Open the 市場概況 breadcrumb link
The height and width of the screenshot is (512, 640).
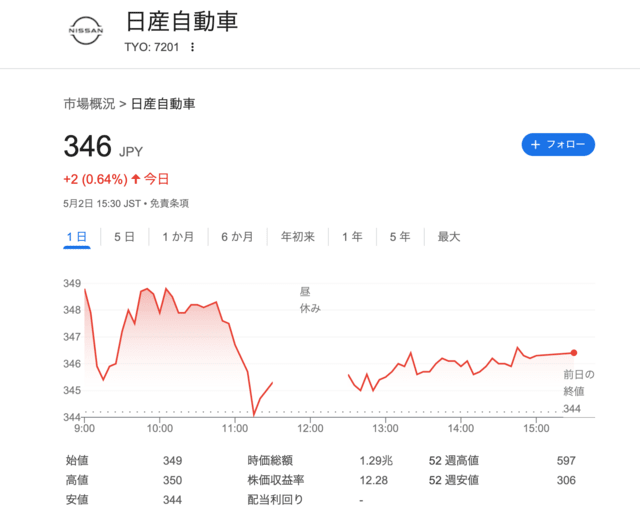point(89,104)
